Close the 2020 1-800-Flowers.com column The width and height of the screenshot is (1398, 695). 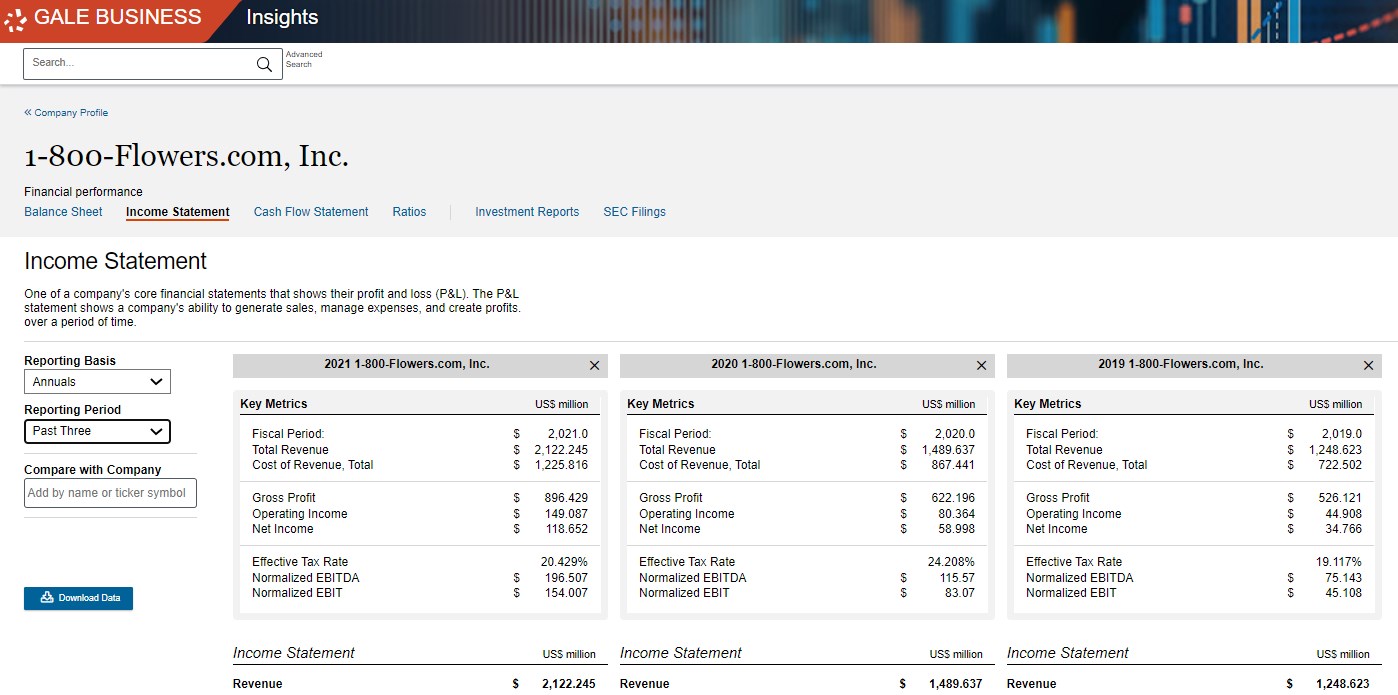point(981,366)
